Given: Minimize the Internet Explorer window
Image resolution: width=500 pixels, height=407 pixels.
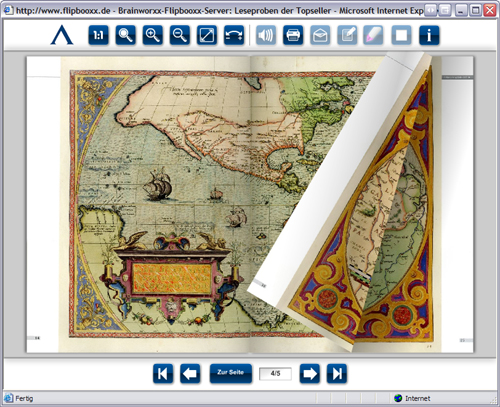Looking at the screenshot, I should (461, 10).
